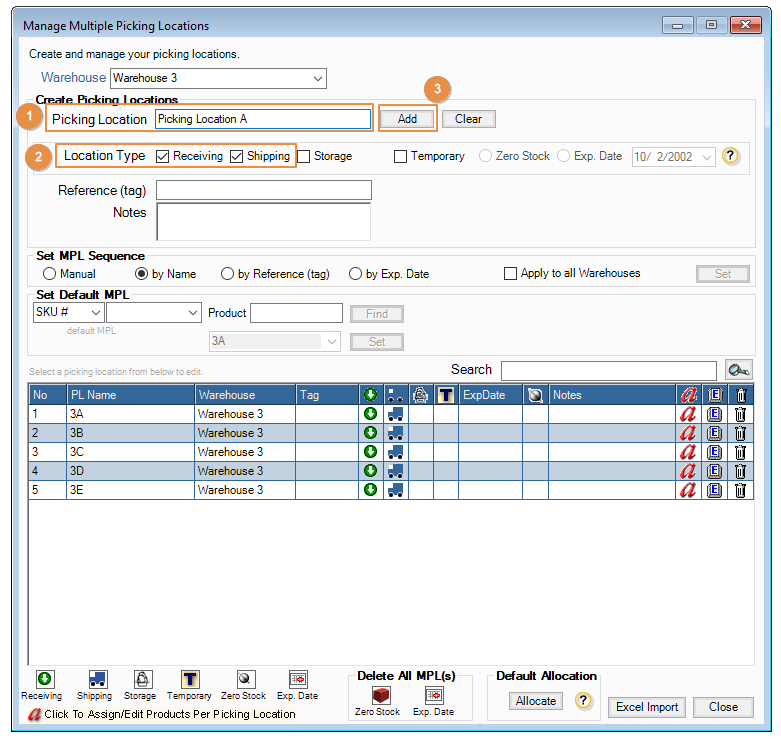The width and height of the screenshot is (781, 739).
Task: Open the expiration date picker dropdown
Action: tap(707, 157)
